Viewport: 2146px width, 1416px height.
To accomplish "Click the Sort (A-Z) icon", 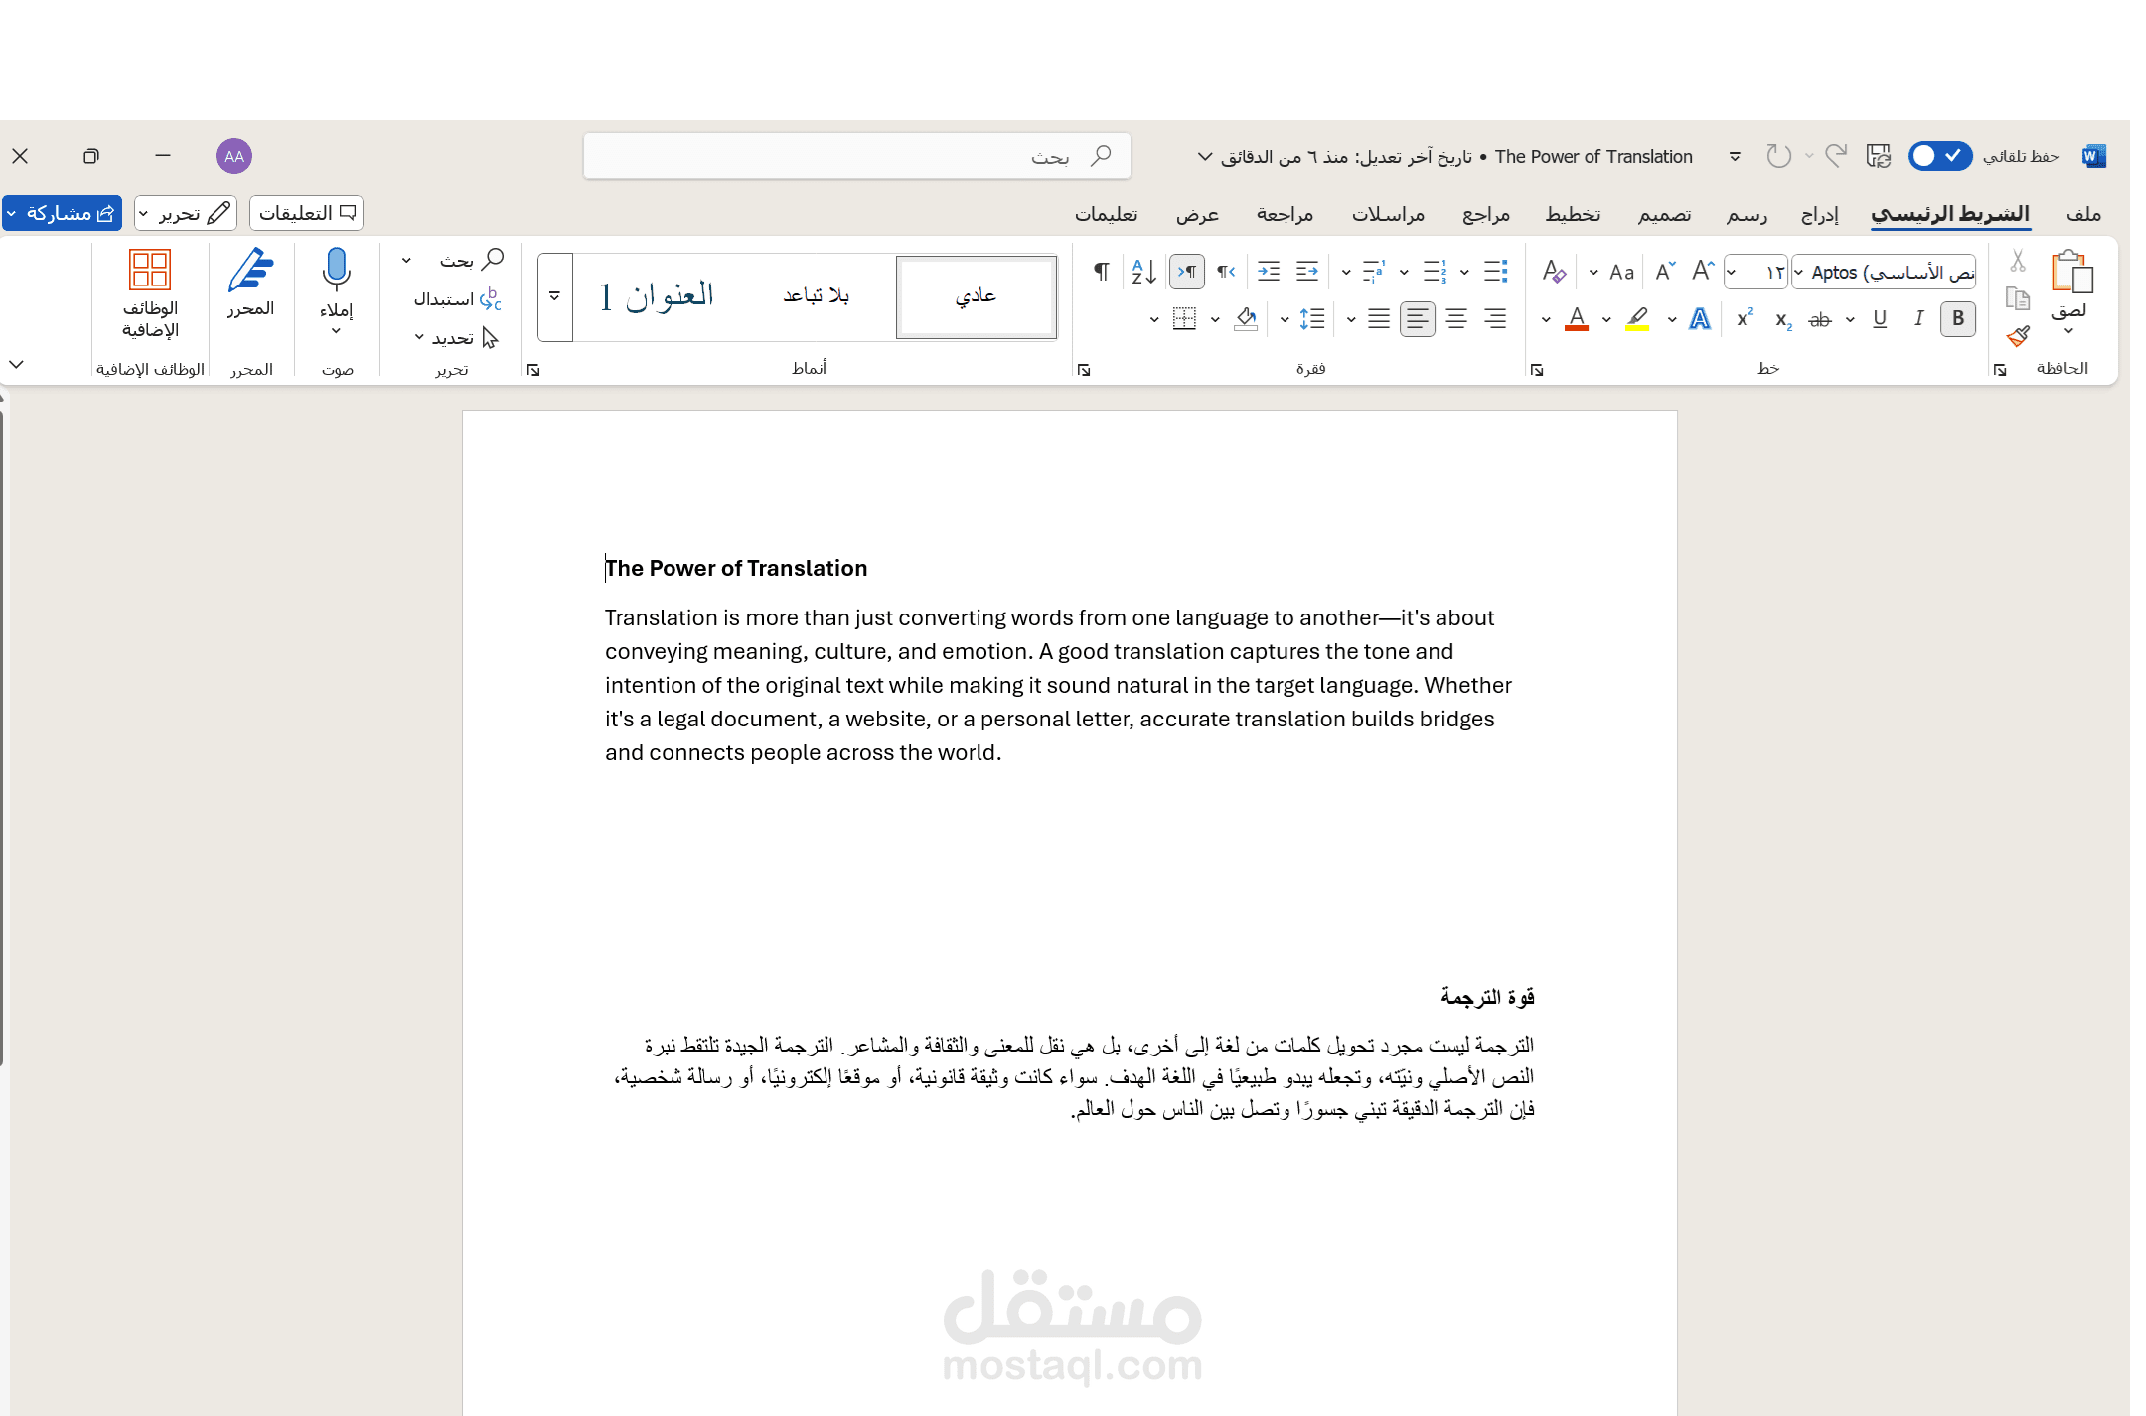I will coord(1143,270).
